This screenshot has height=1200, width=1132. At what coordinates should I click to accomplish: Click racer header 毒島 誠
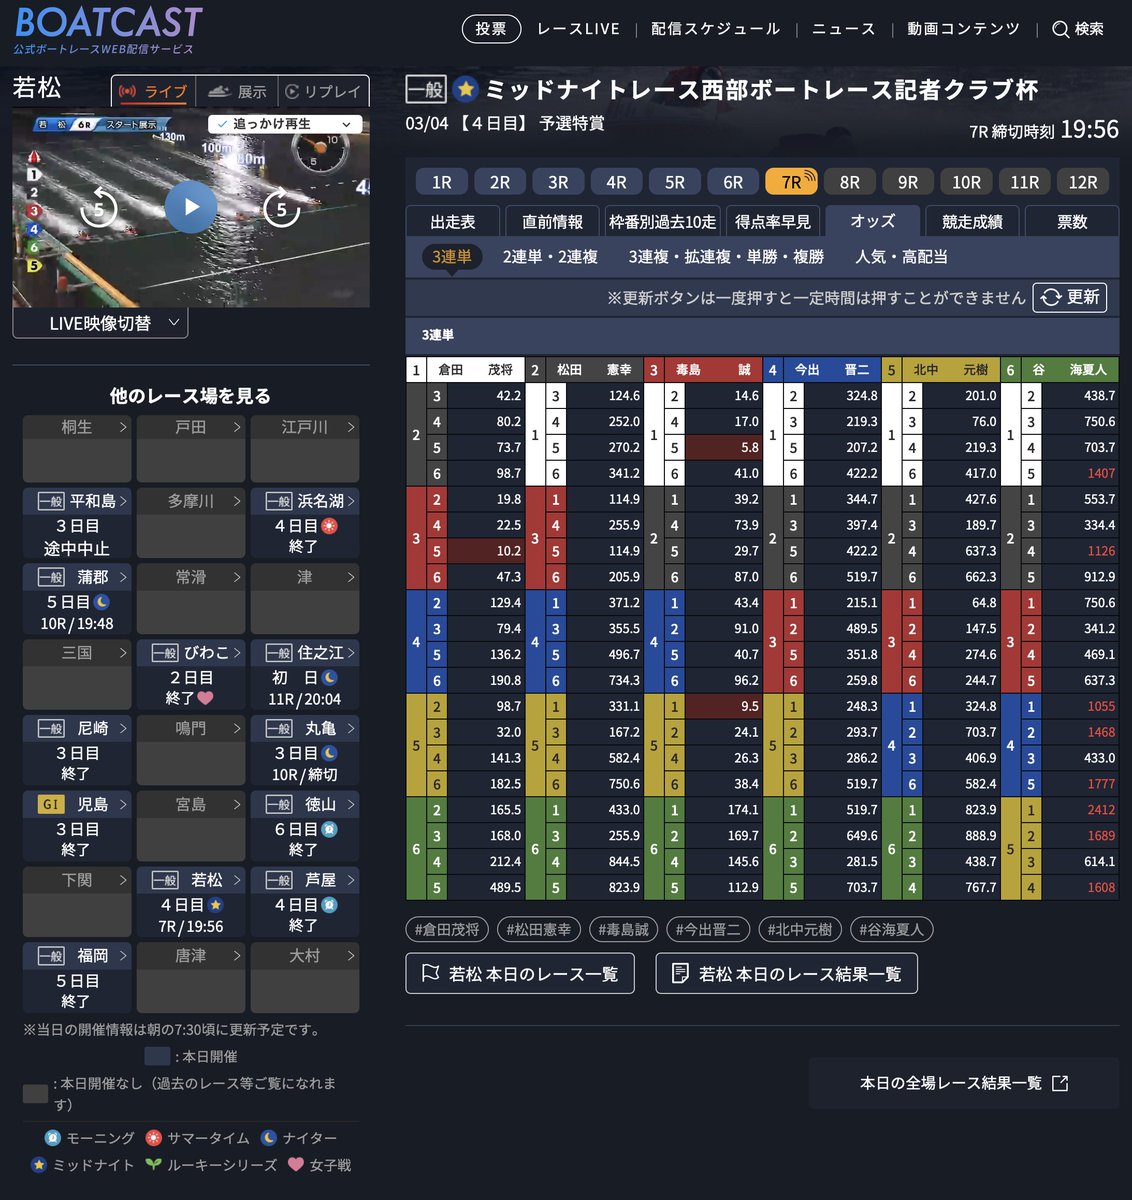tap(713, 370)
